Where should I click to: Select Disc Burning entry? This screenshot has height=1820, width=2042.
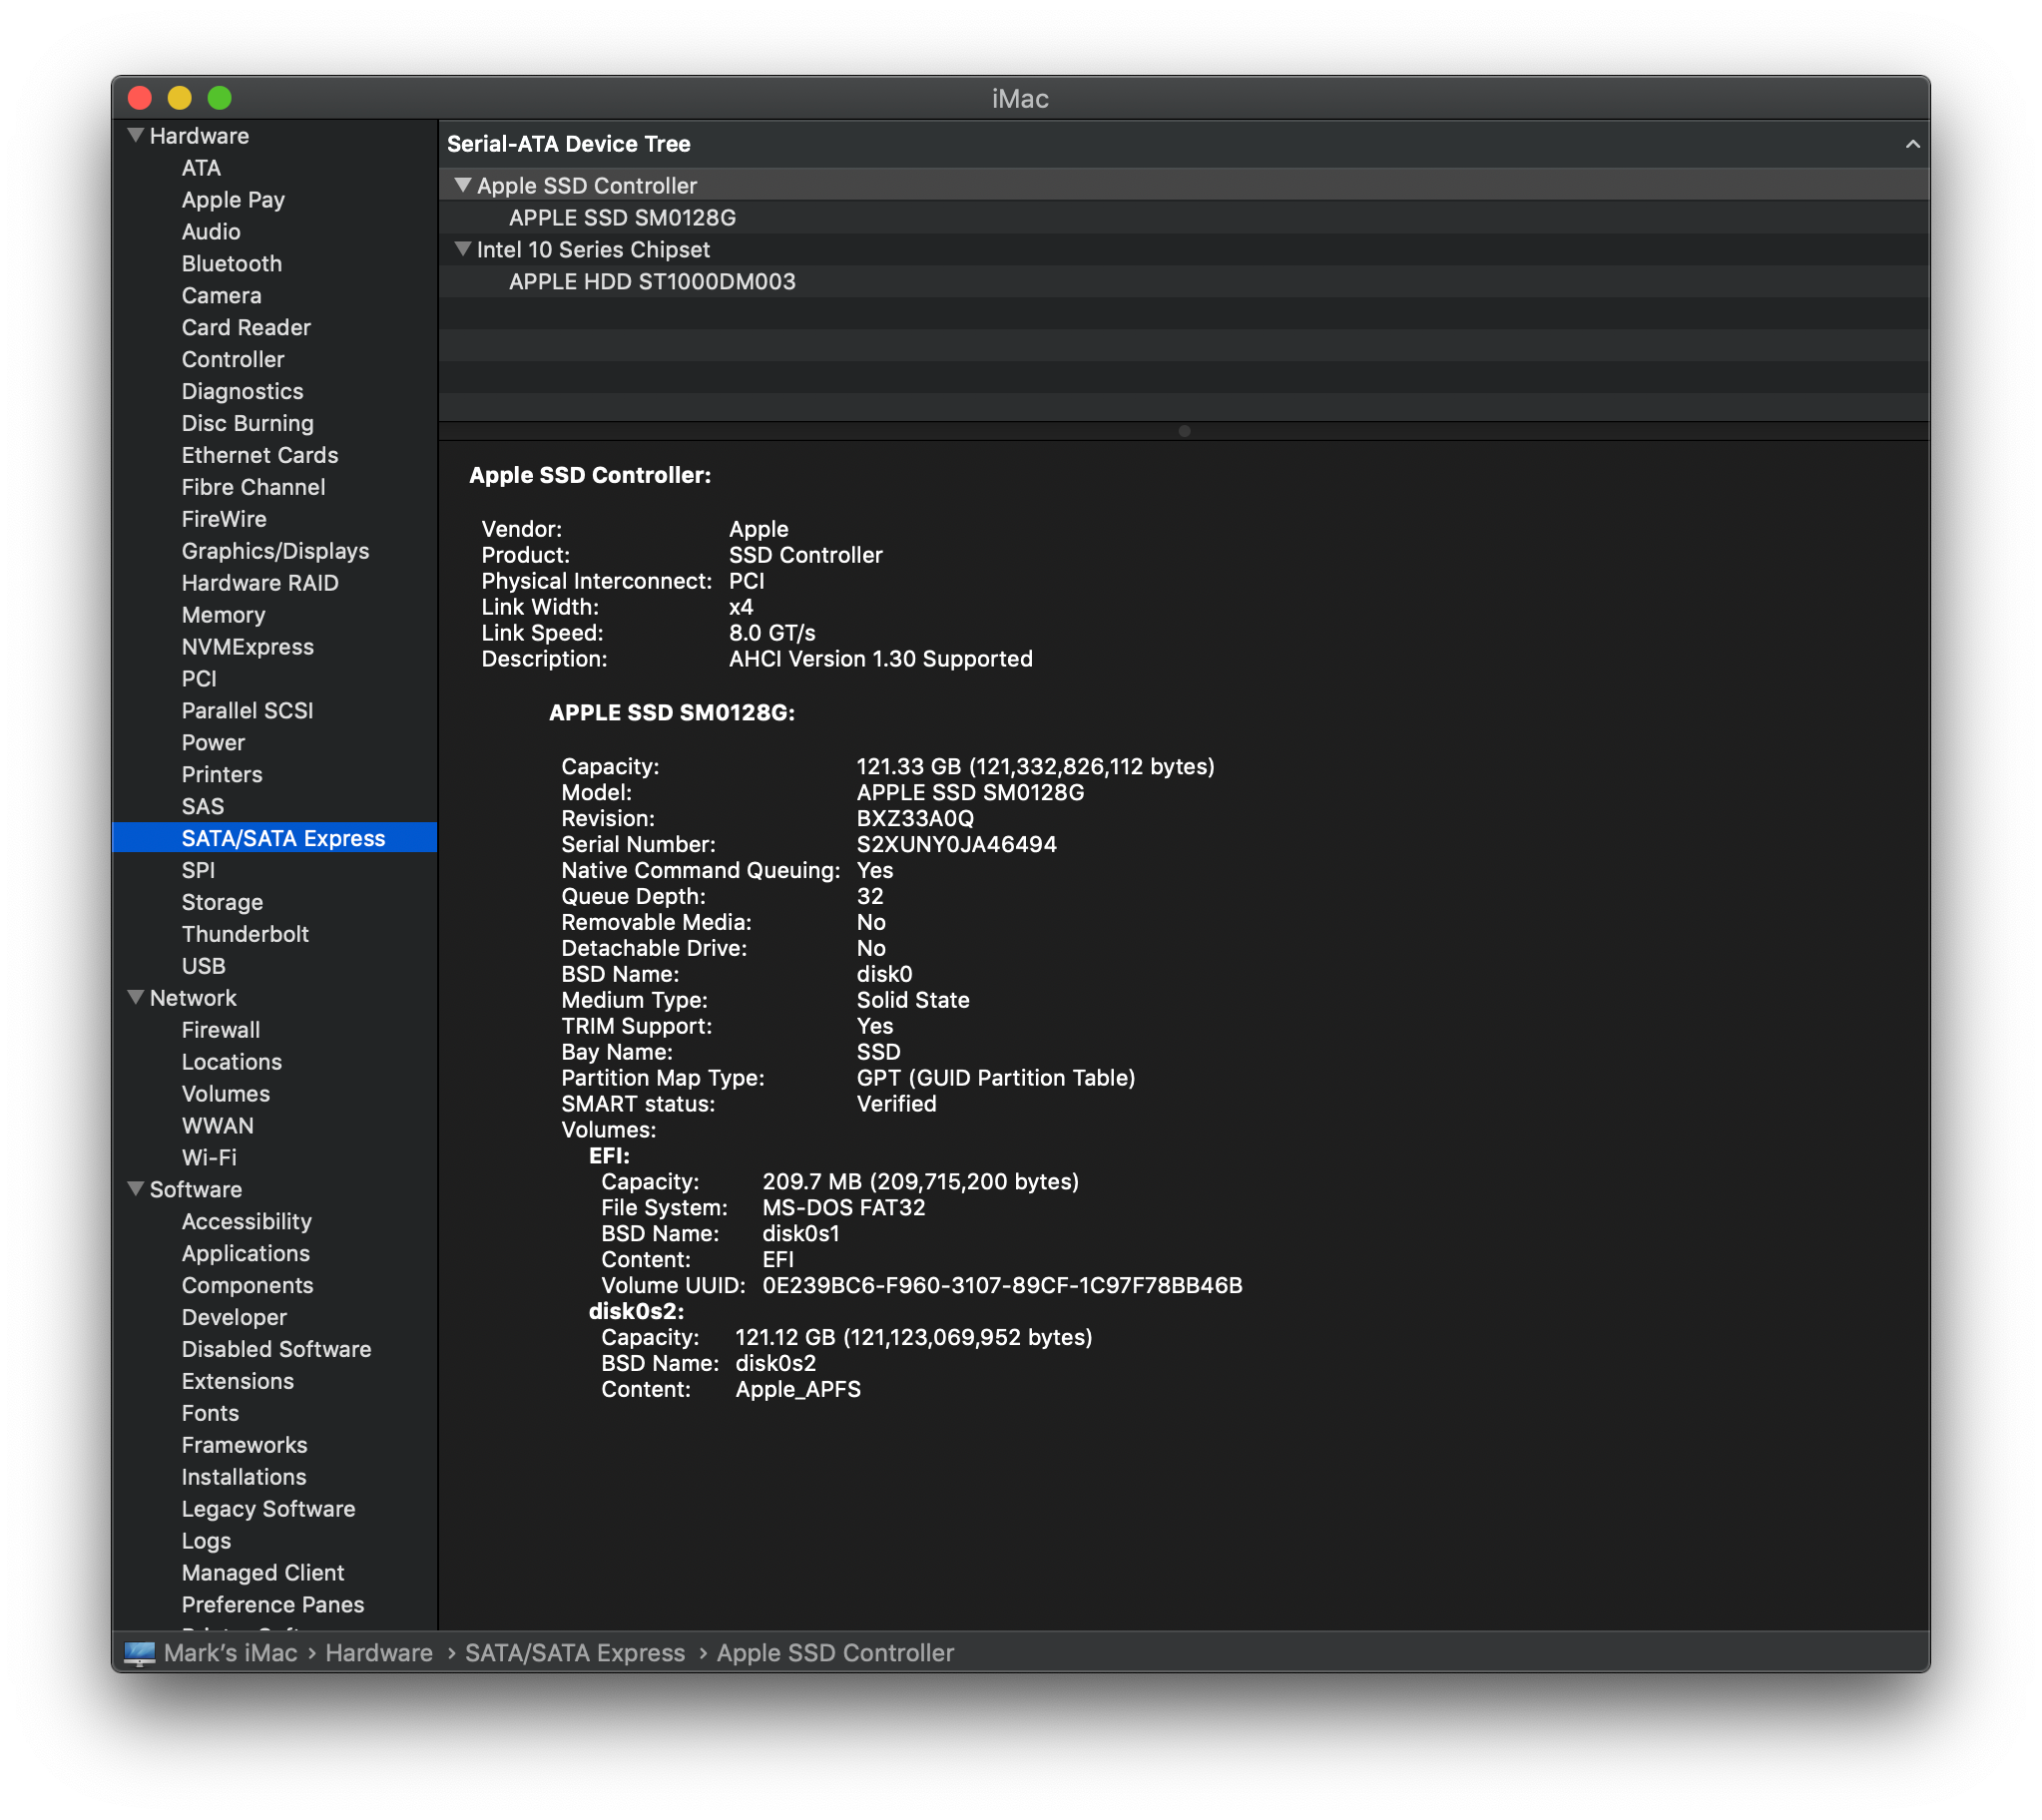click(x=247, y=424)
